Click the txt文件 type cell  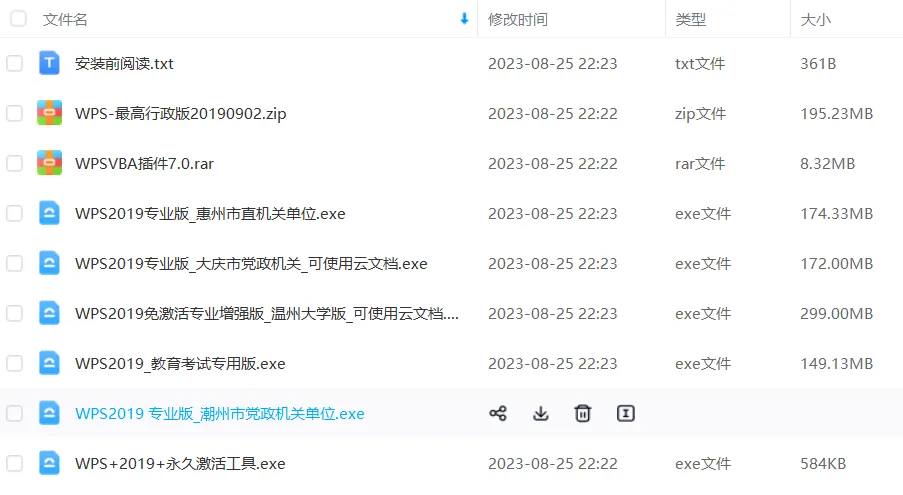(700, 63)
